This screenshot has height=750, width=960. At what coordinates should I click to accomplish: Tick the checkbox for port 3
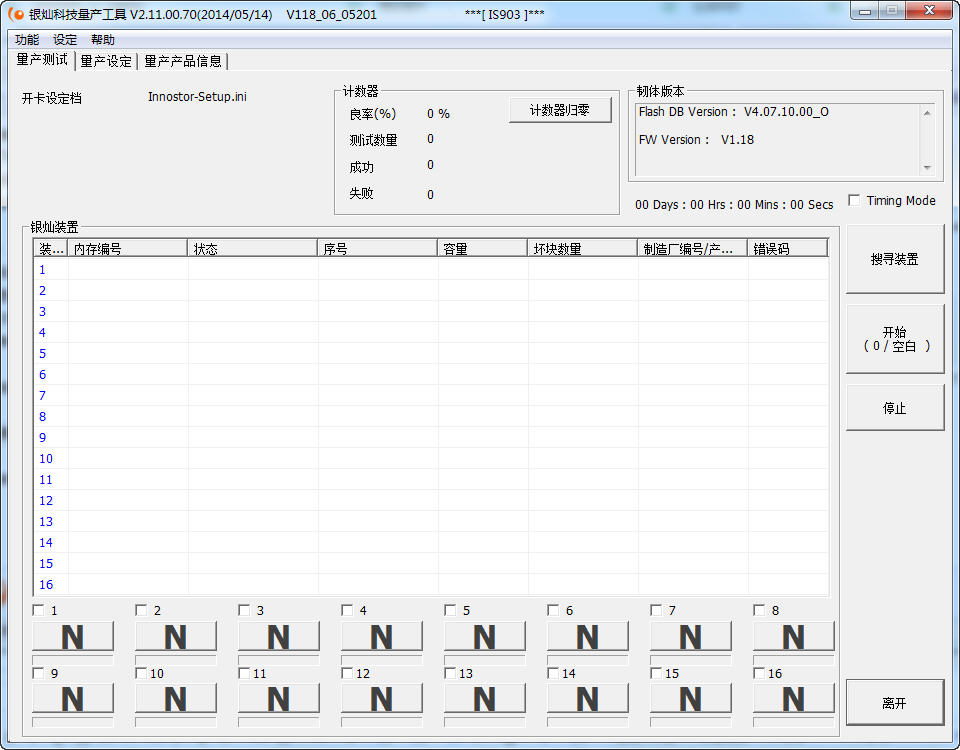[x=244, y=610]
